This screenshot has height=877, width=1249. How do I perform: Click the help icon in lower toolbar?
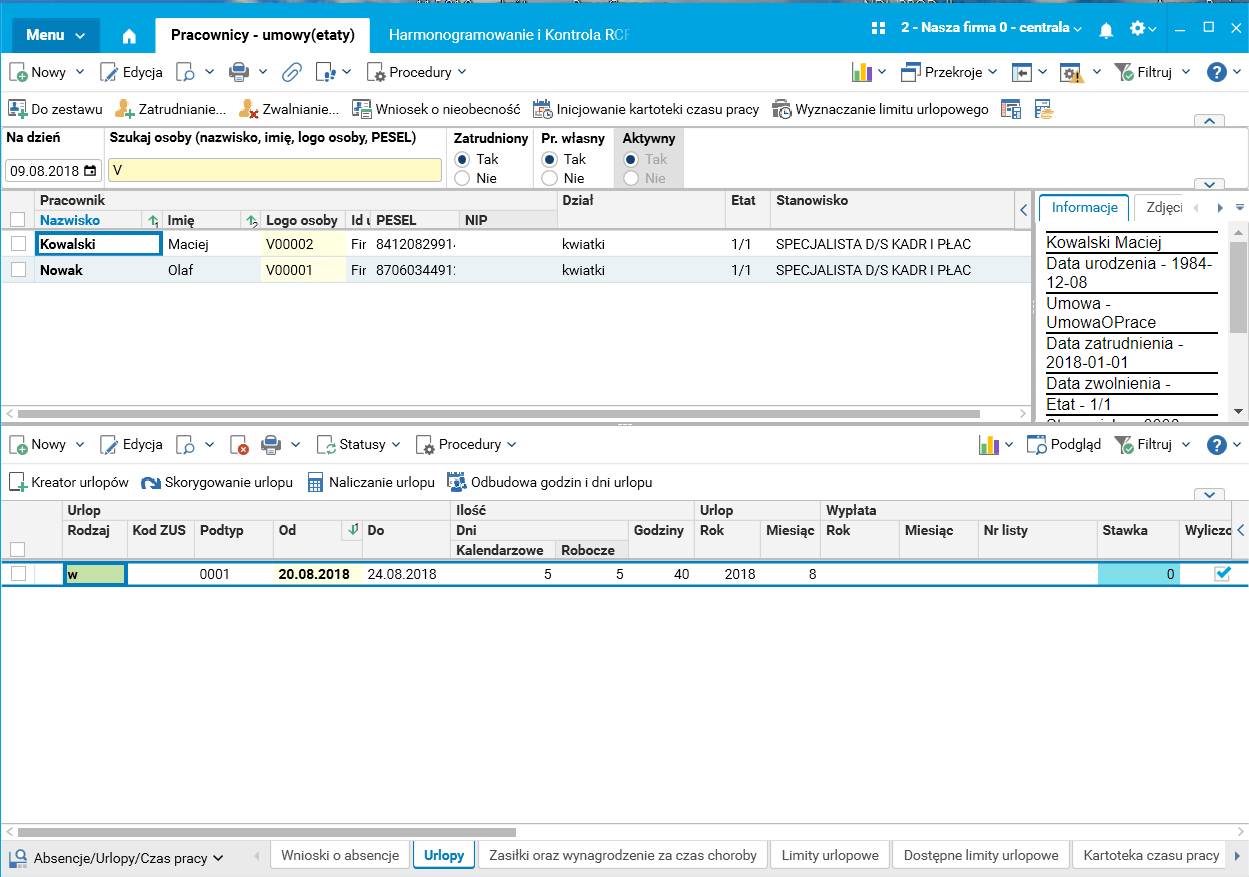pyautogui.click(x=1217, y=445)
